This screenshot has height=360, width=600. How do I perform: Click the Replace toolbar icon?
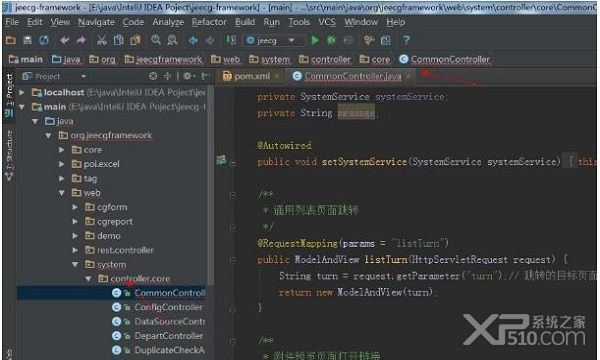(x=172, y=40)
